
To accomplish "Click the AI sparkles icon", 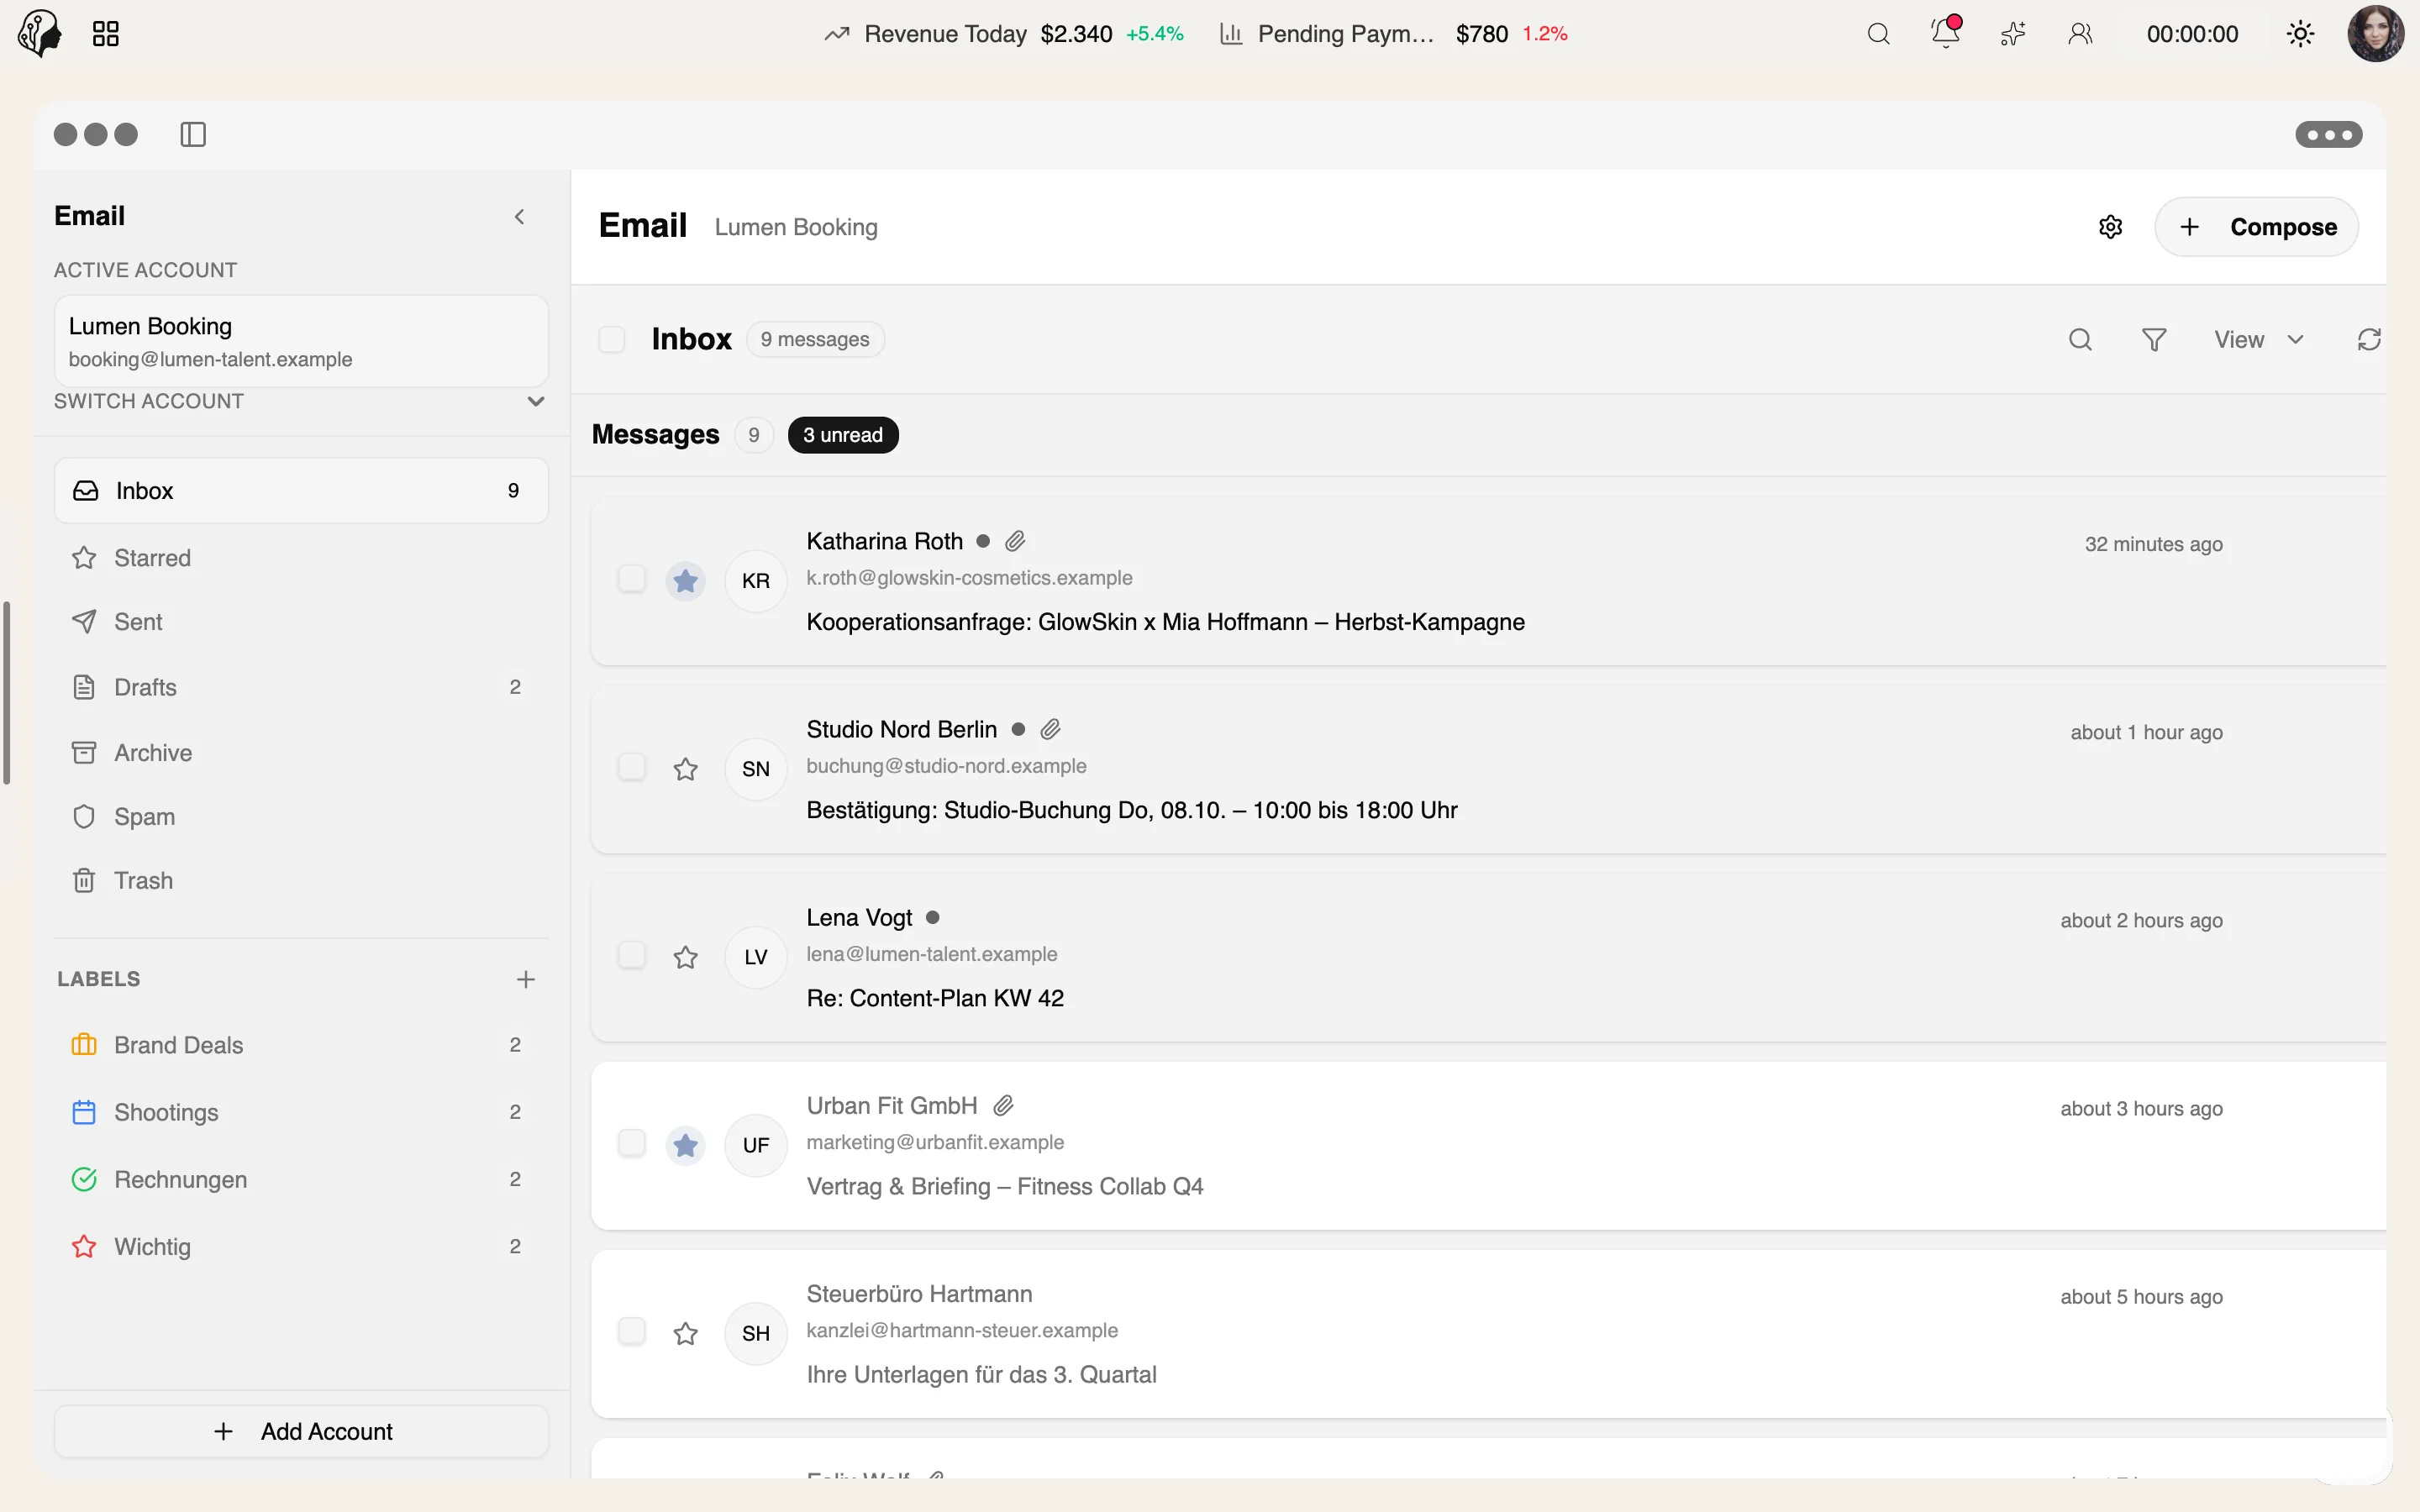I will pyautogui.click(x=2013, y=34).
